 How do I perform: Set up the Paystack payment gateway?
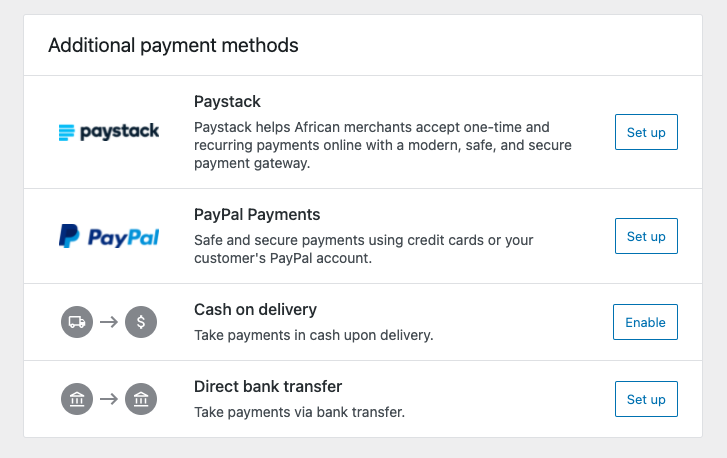[646, 132]
